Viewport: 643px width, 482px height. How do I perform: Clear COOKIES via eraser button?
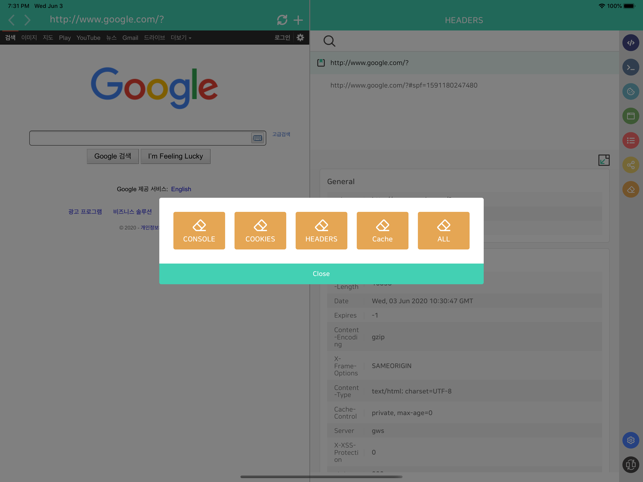pyautogui.click(x=260, y=231)
